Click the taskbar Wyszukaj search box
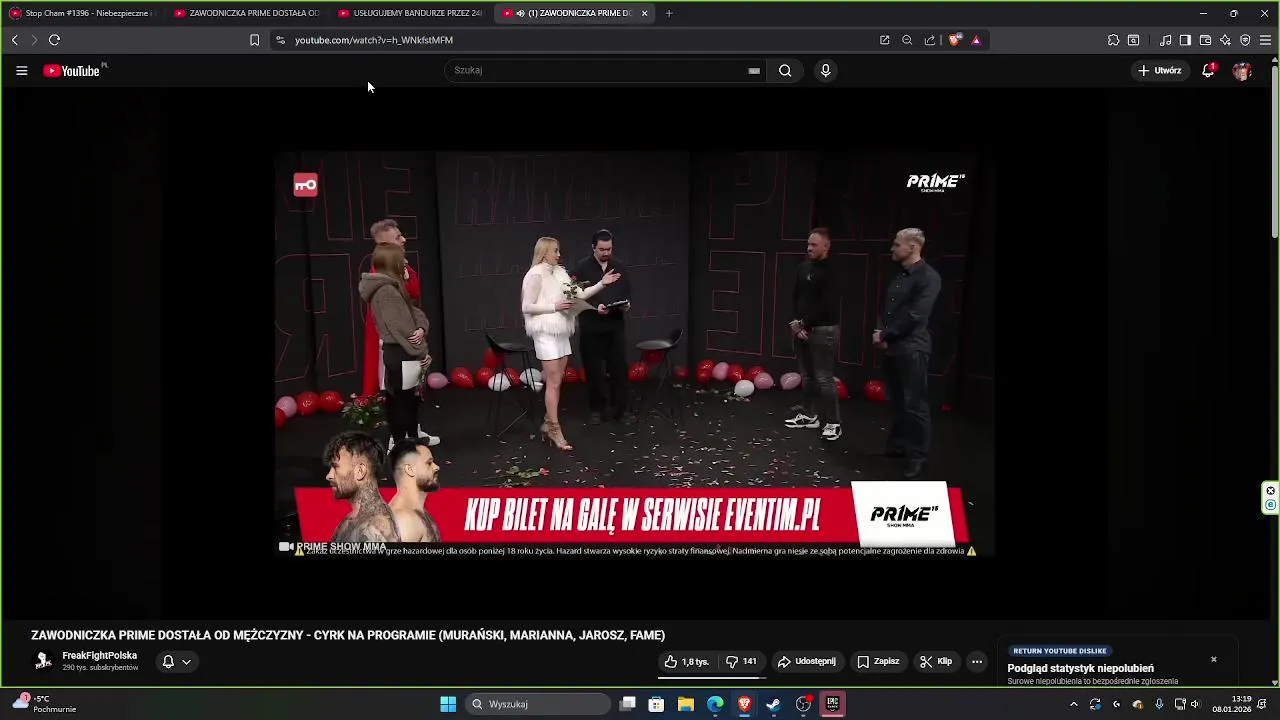Viewport: 1280px width, 720px height. pyautogui.click(x=538, y=704)
